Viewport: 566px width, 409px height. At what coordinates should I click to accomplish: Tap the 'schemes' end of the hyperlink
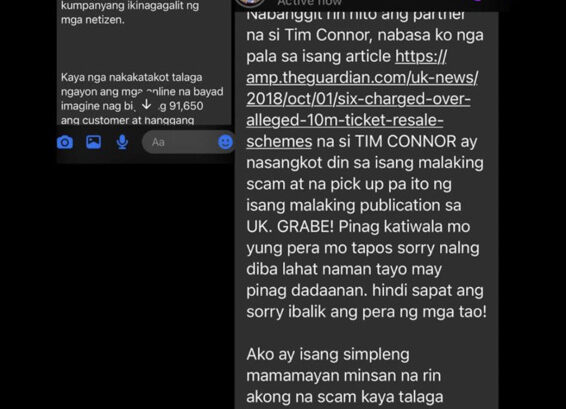point(279,141)
